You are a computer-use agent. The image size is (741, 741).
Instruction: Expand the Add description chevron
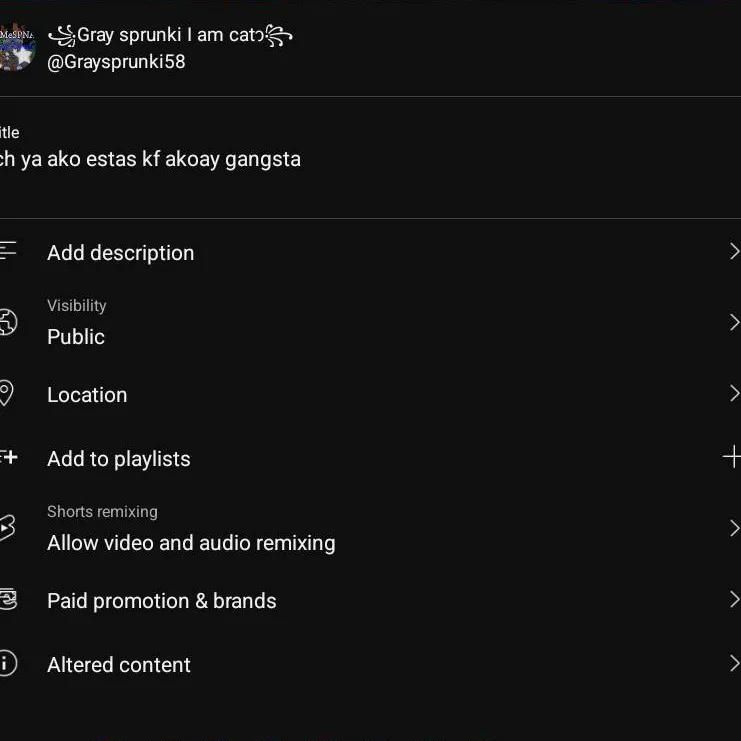tap(734, 251)
